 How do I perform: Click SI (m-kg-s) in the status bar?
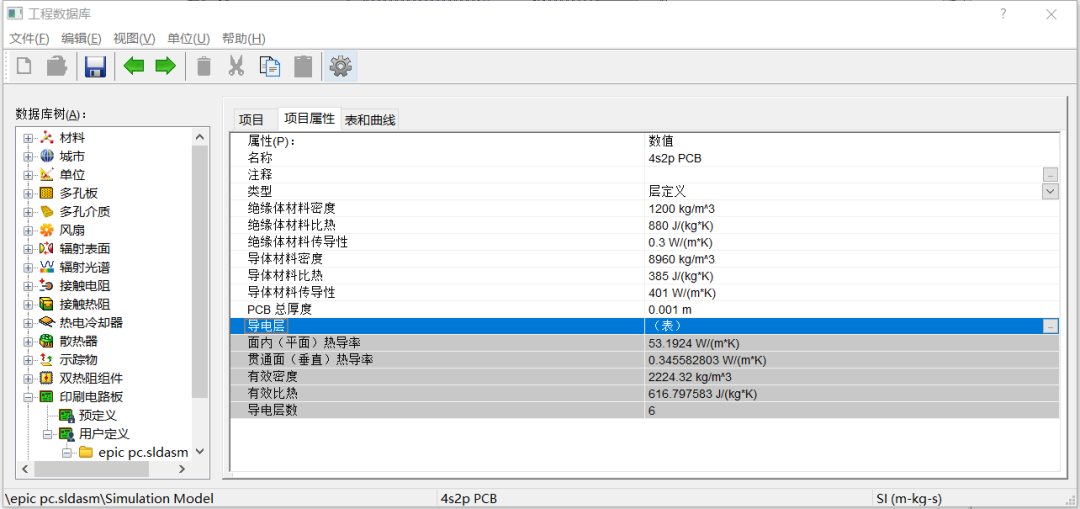pyautogui.click(x=909, y=498)
